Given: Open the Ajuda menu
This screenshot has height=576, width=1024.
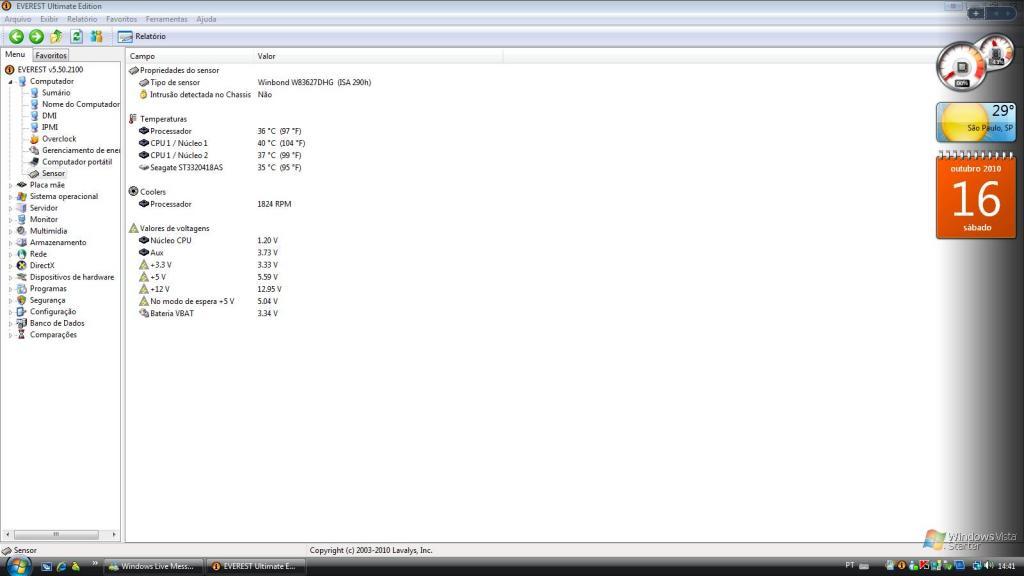Looking at the screenshot, I should (206, 19).
